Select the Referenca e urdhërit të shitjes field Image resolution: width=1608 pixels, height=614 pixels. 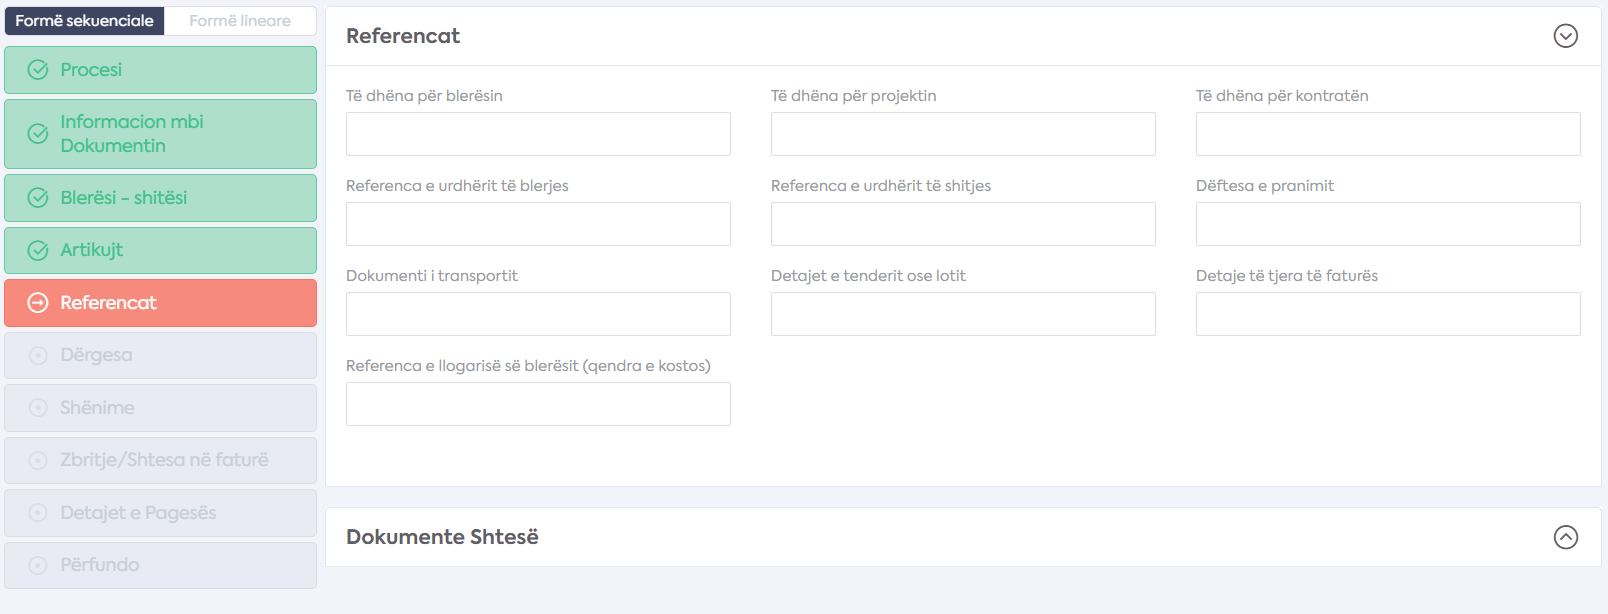[963, 224]
